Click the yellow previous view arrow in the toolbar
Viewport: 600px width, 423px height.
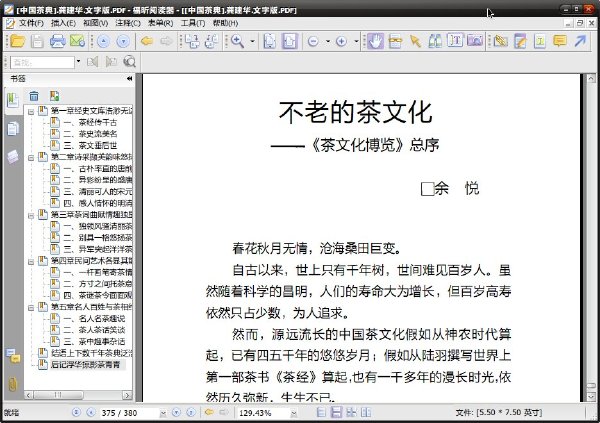(147, 41)
